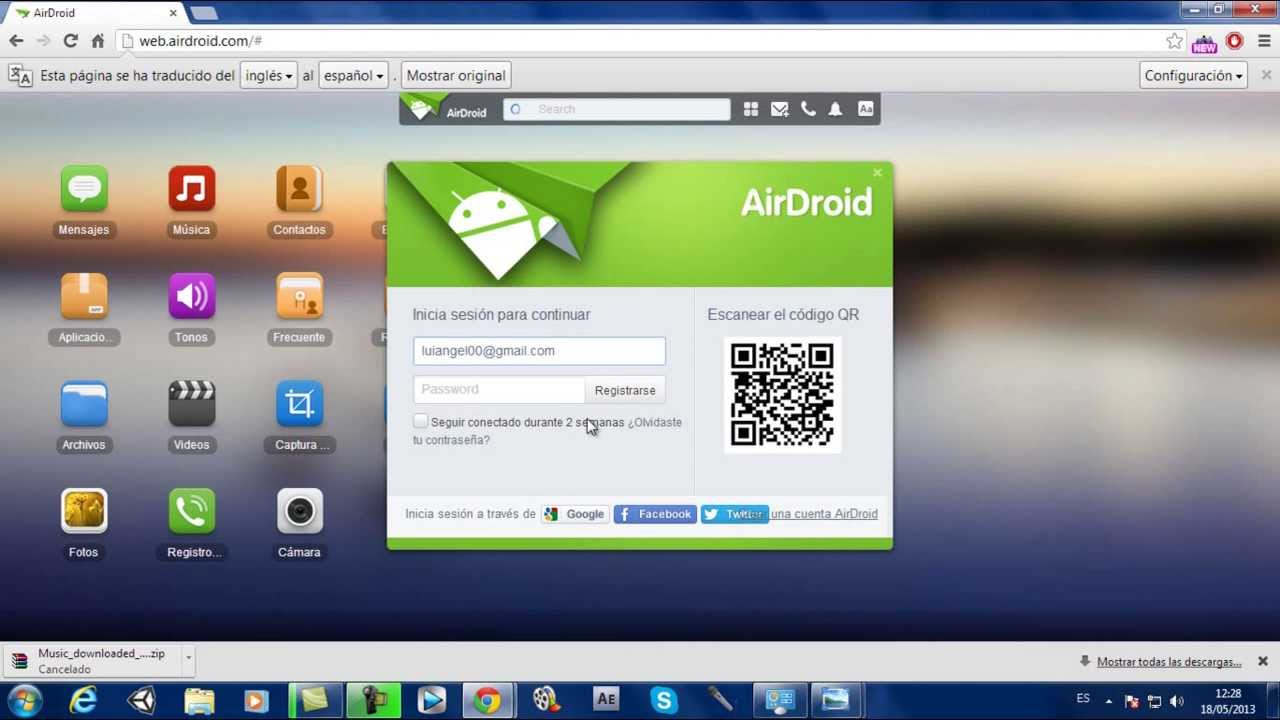This screenshot has width=1280, height=720.
Task: Sign in through Facebook button
Action: 655,514
